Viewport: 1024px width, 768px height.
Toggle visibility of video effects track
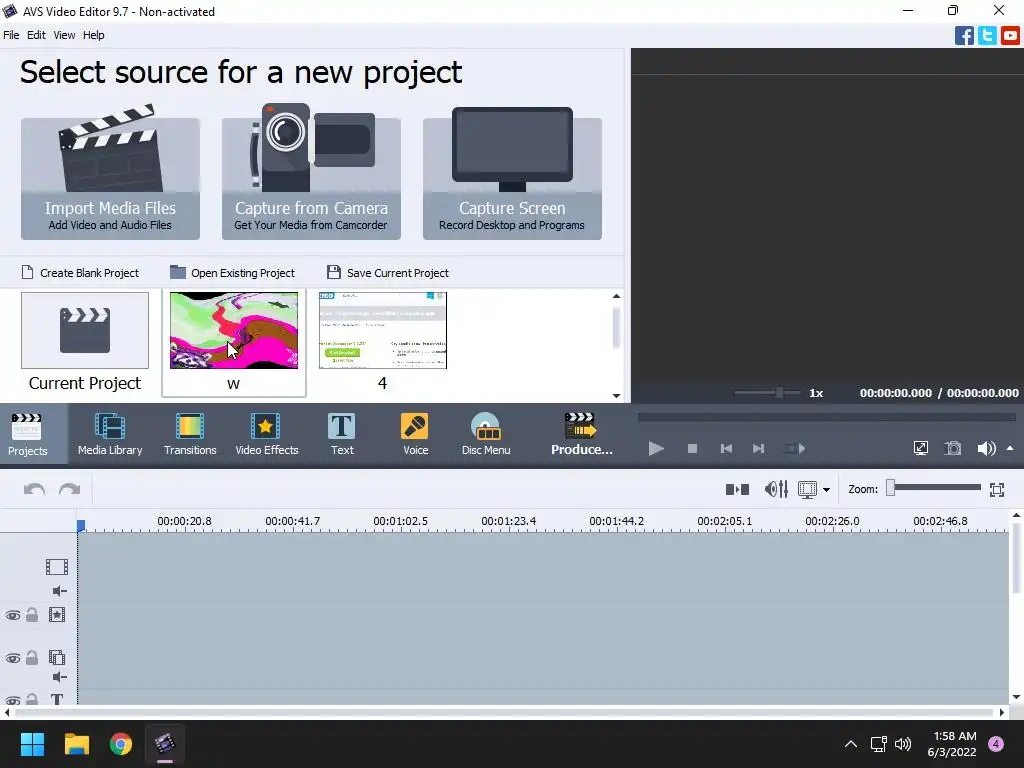pyautogui.click(x=13, y=615)
